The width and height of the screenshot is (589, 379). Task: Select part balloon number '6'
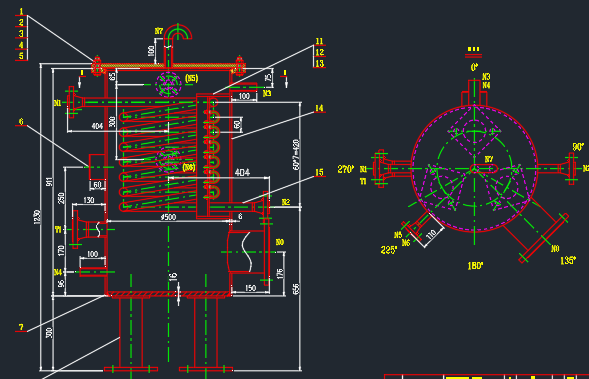(21, 121)
